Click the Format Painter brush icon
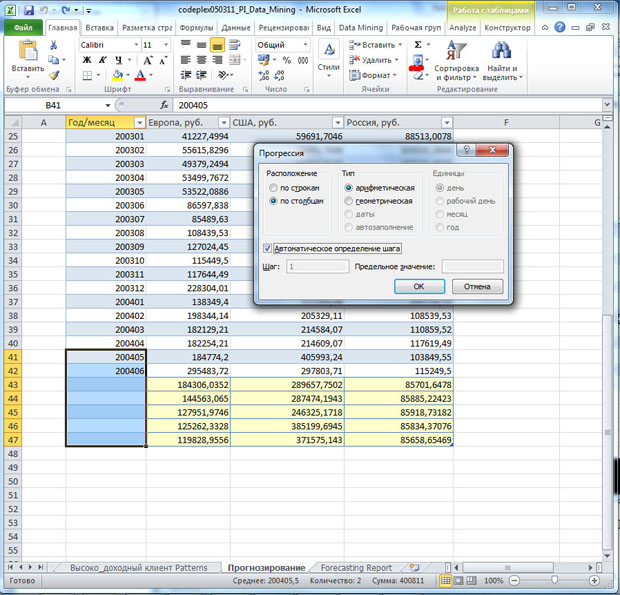Screen dimensions: 620x595 tap(54, 75)
